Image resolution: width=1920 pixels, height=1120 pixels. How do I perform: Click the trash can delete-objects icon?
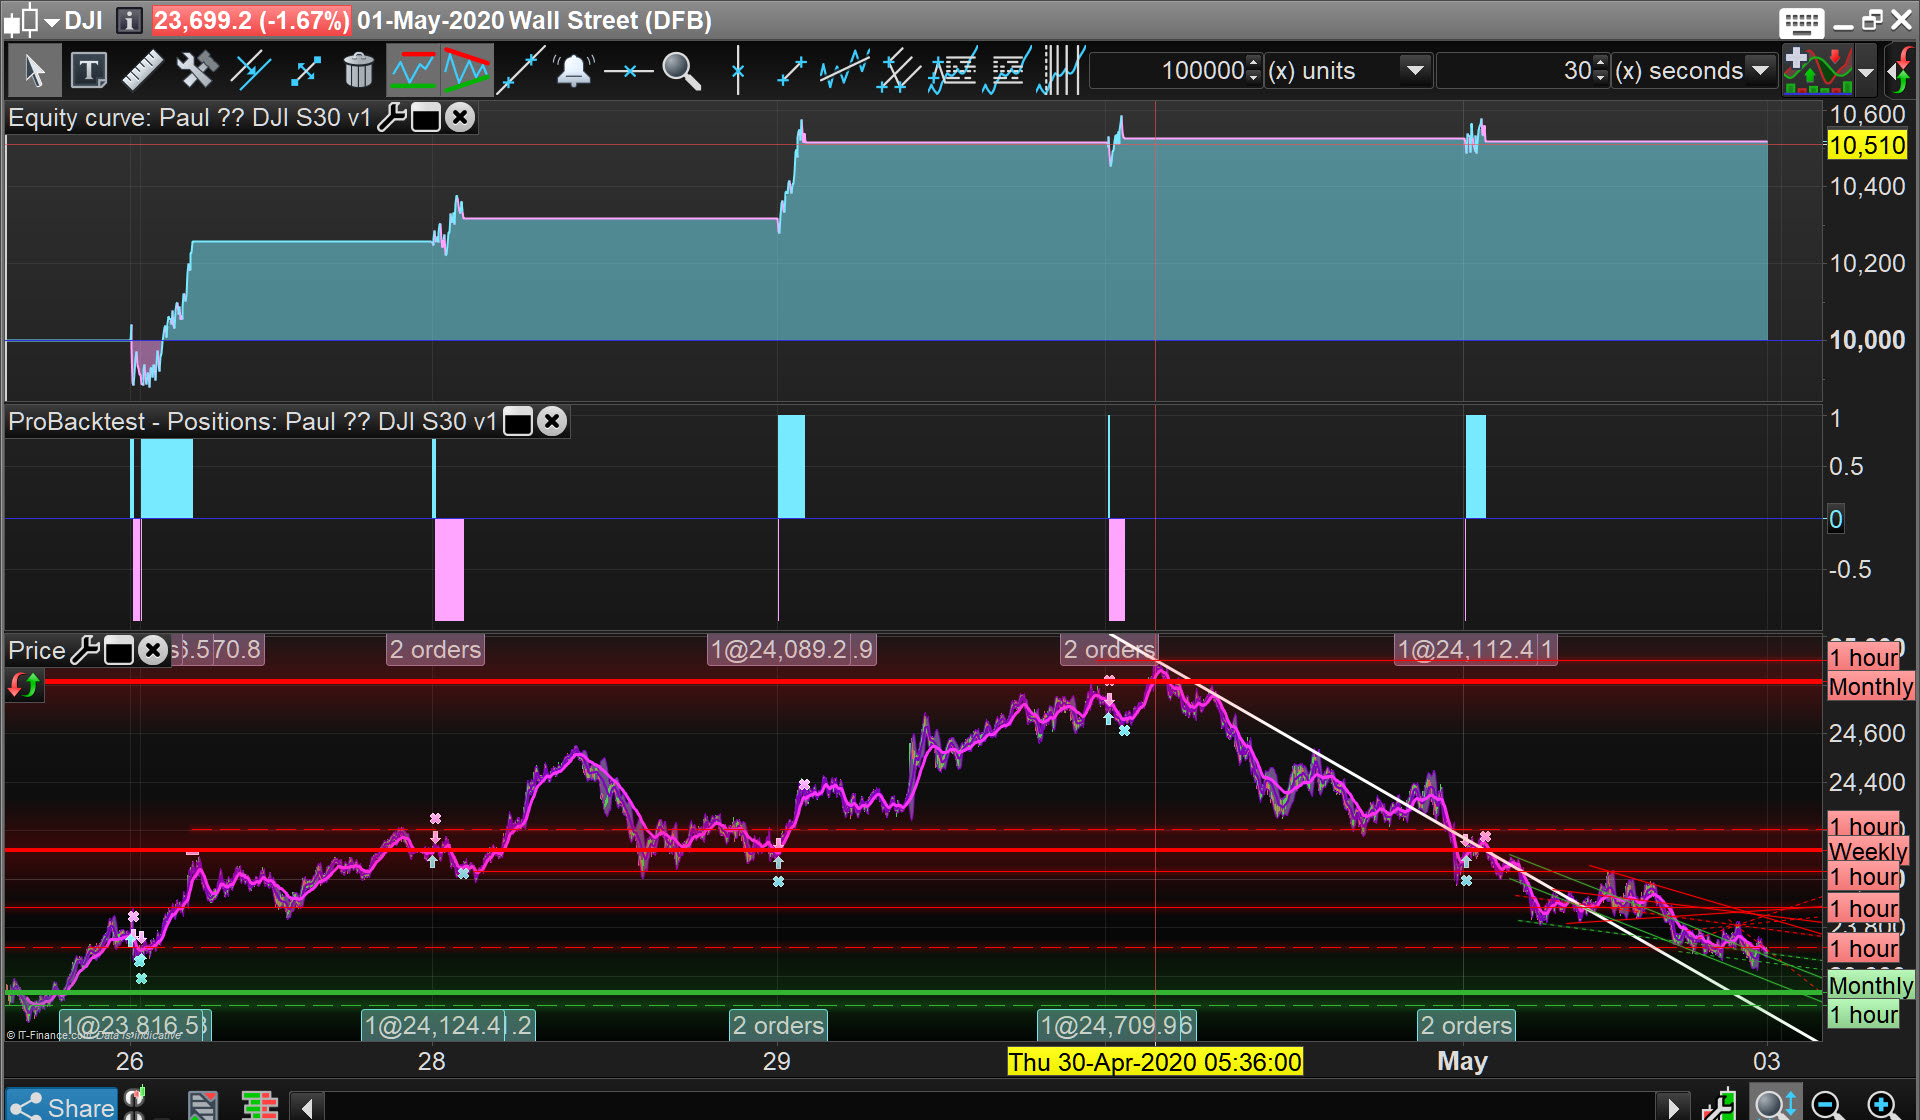click(358, 71)
